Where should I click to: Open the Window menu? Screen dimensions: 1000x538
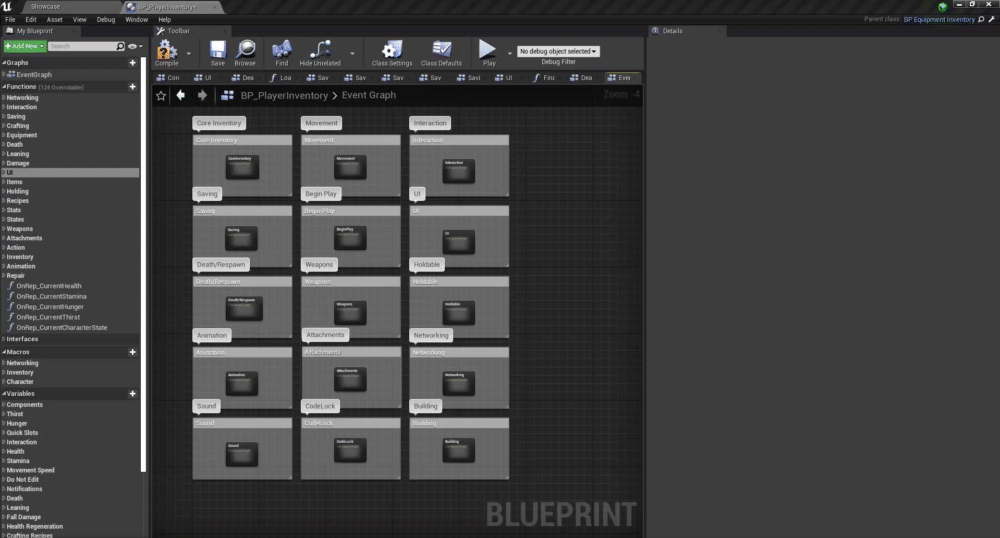click(x=136, y=20)
